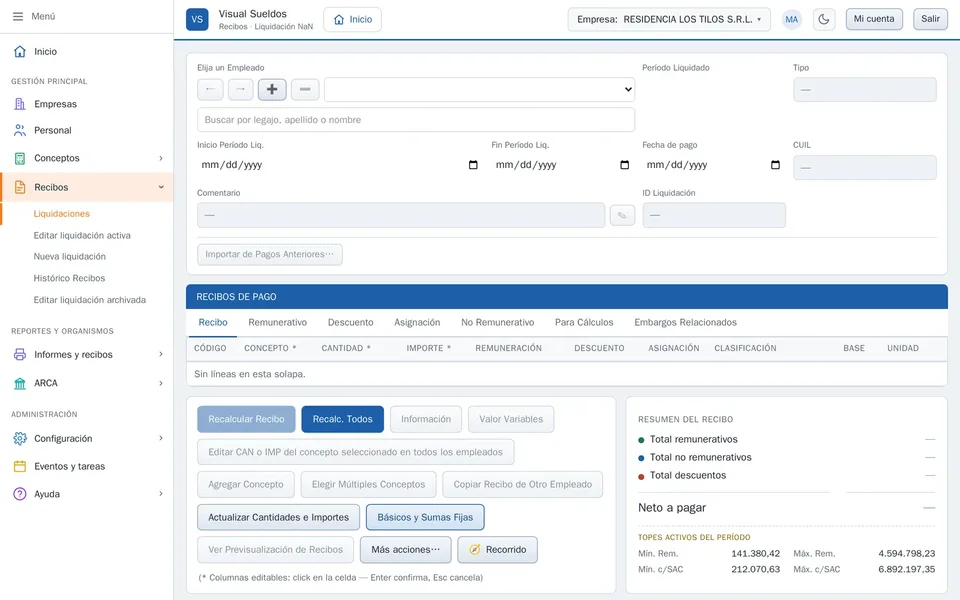Open the calendar picker for Fecha de pago
This screenshot has width=960, height=600.
pyautogui.click(x=775, y=165)
